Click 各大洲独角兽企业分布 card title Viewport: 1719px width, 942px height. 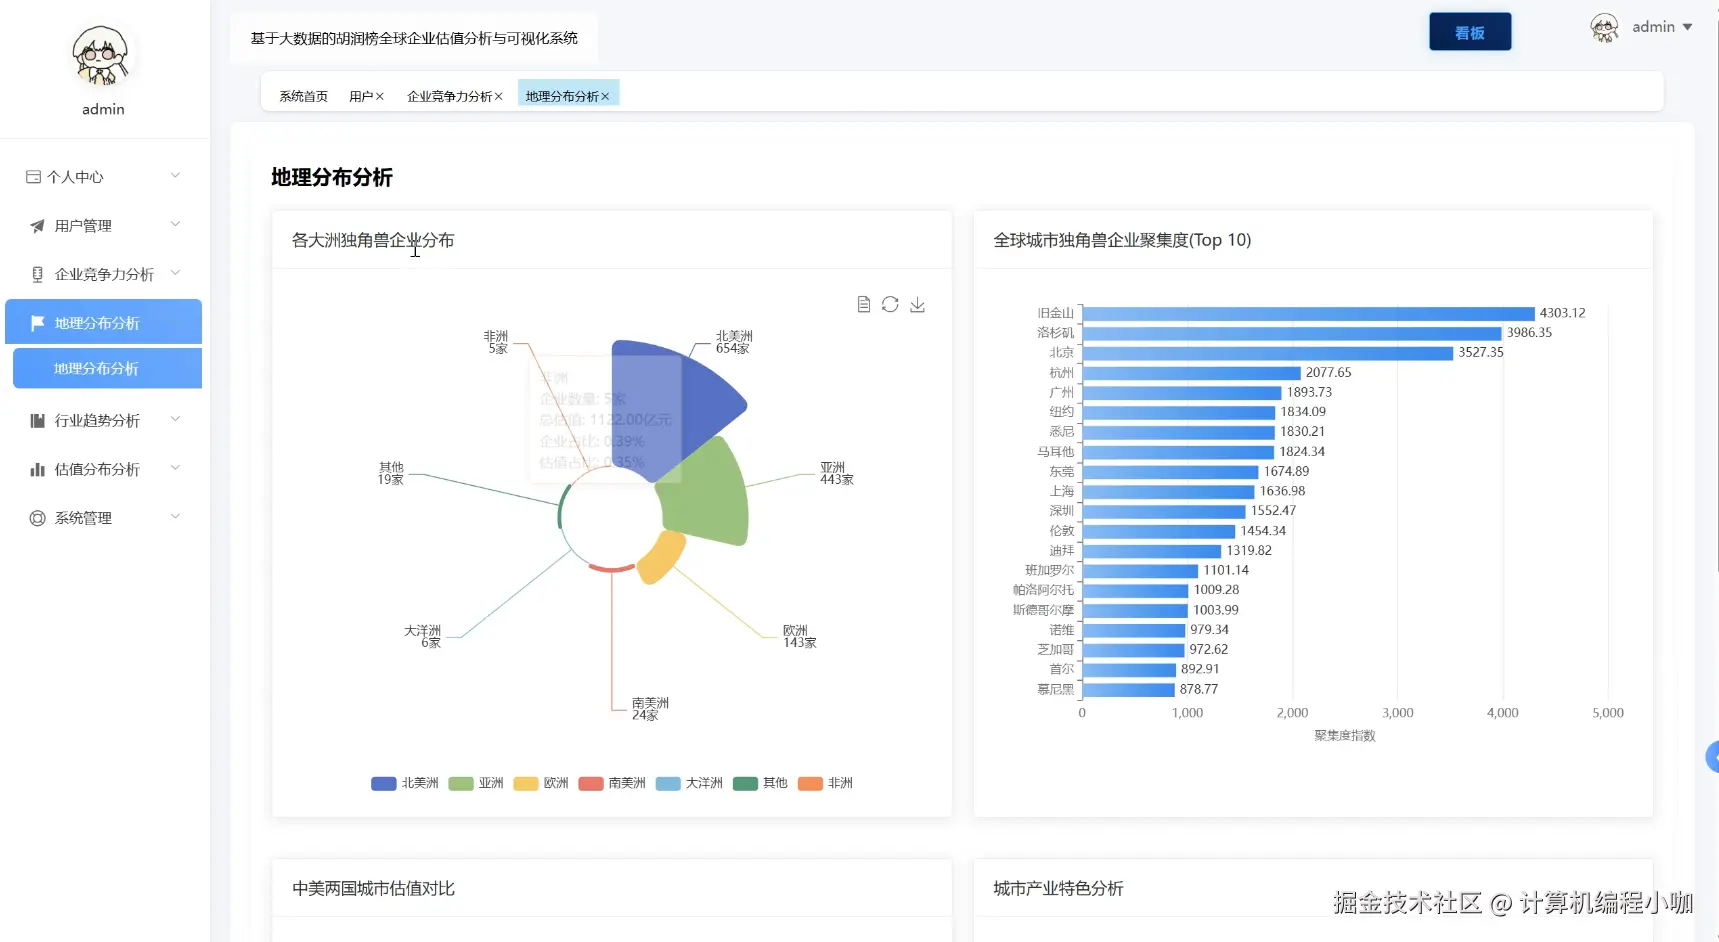[373, 240]
